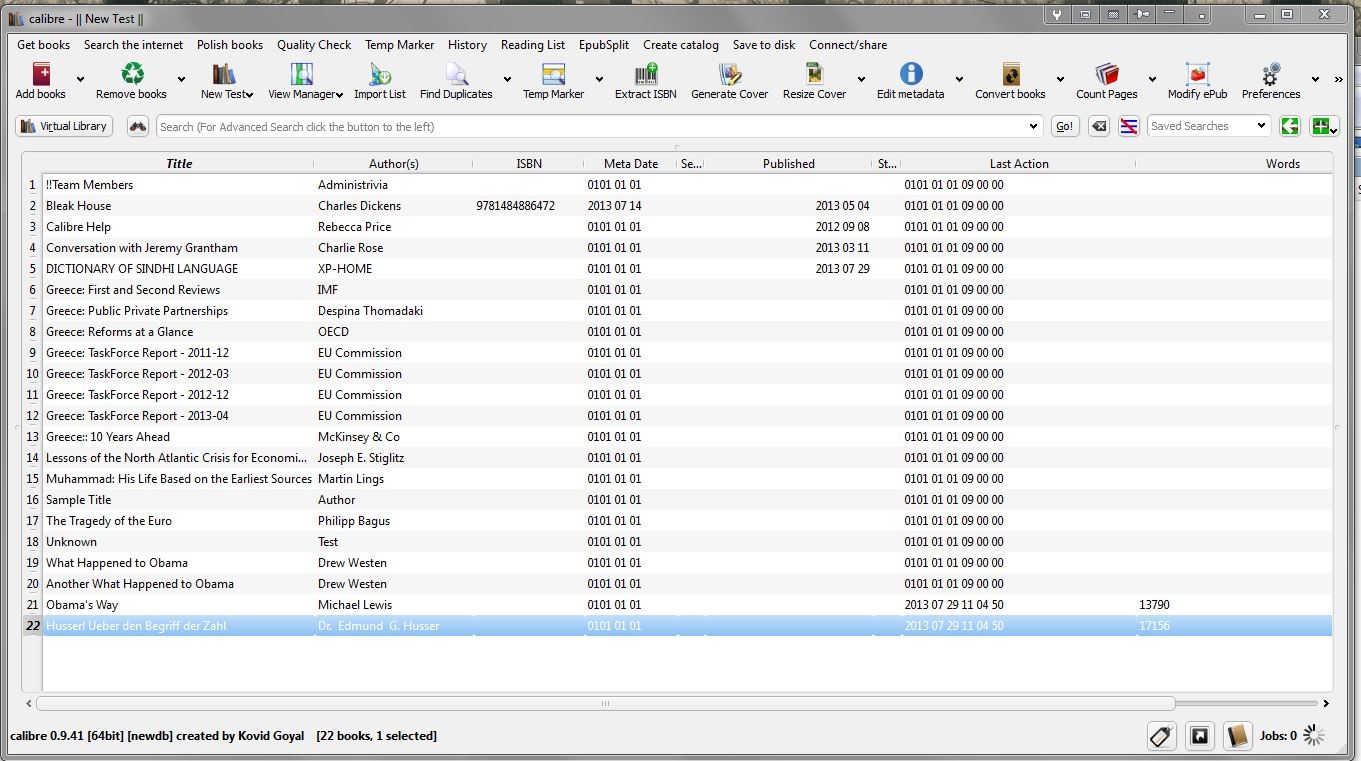The width and height of the screenshot is (1361, 761).
Task: Click the green left-arrow icon beside Saved Searches
Action: pos(1290,126)
